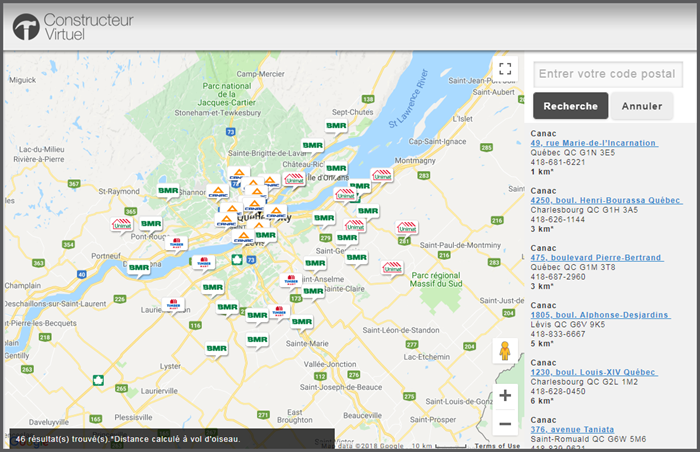Click 'Lévis QC G6V 9K5' address text
Viewport: 700px width, 452px height.
(567, 325)
